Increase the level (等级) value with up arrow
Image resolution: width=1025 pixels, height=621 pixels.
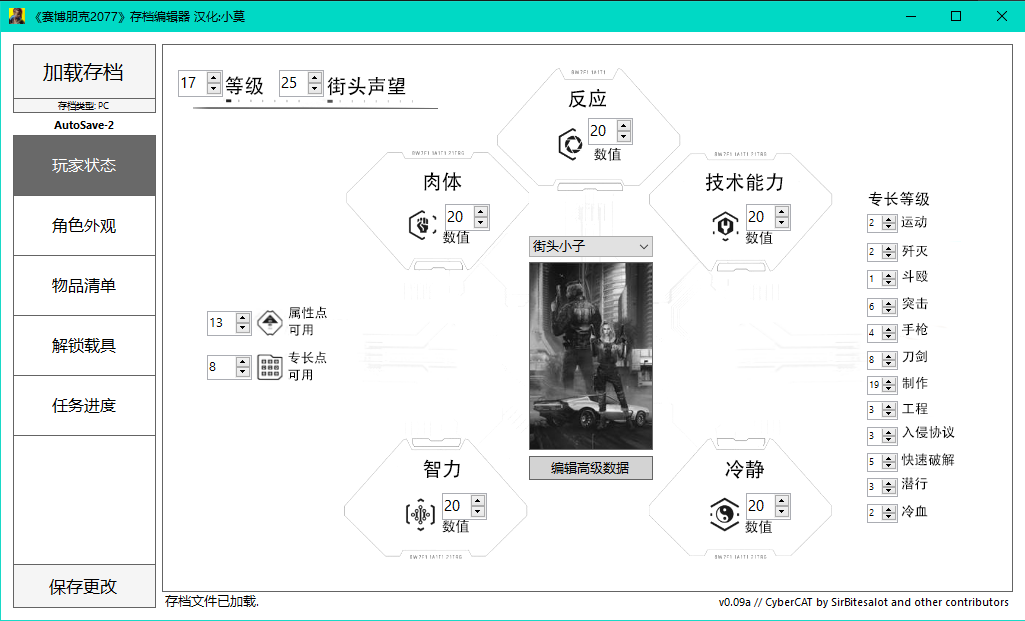(x=213, y=77)
